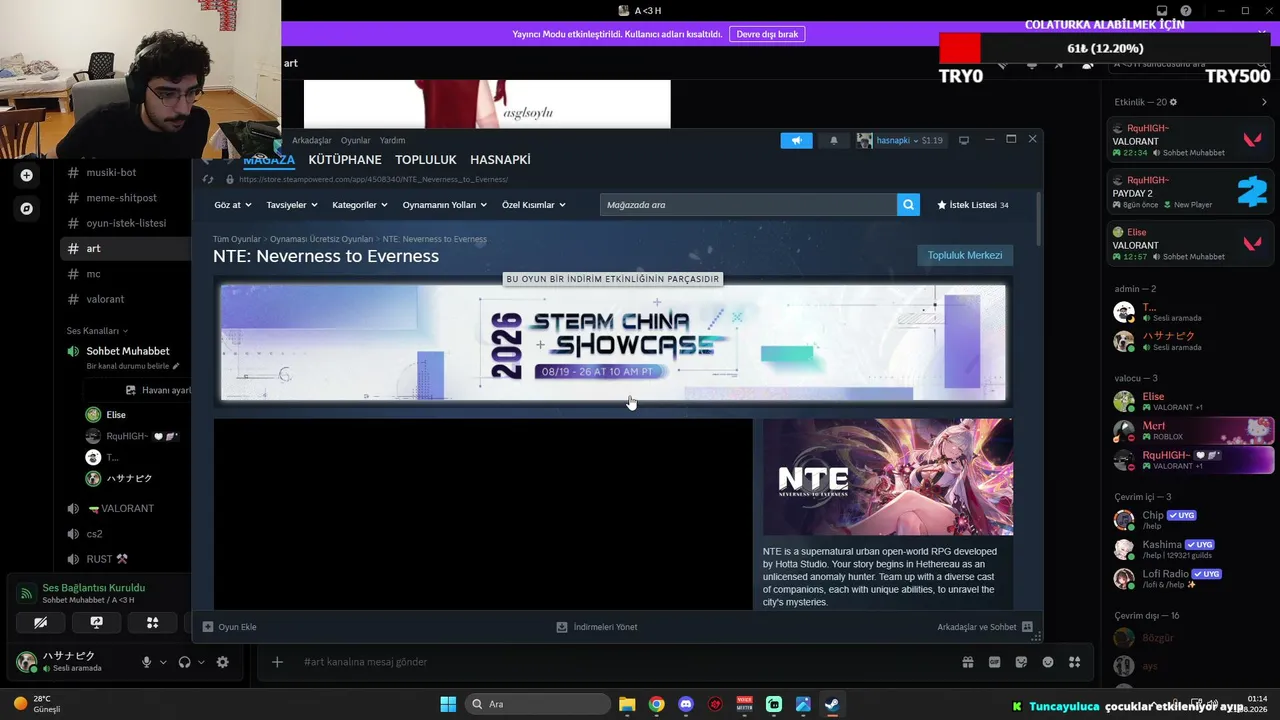Open the GIF picker
Screen dimensions: 1280x720
pyautogui.click(x=995, y=662)
